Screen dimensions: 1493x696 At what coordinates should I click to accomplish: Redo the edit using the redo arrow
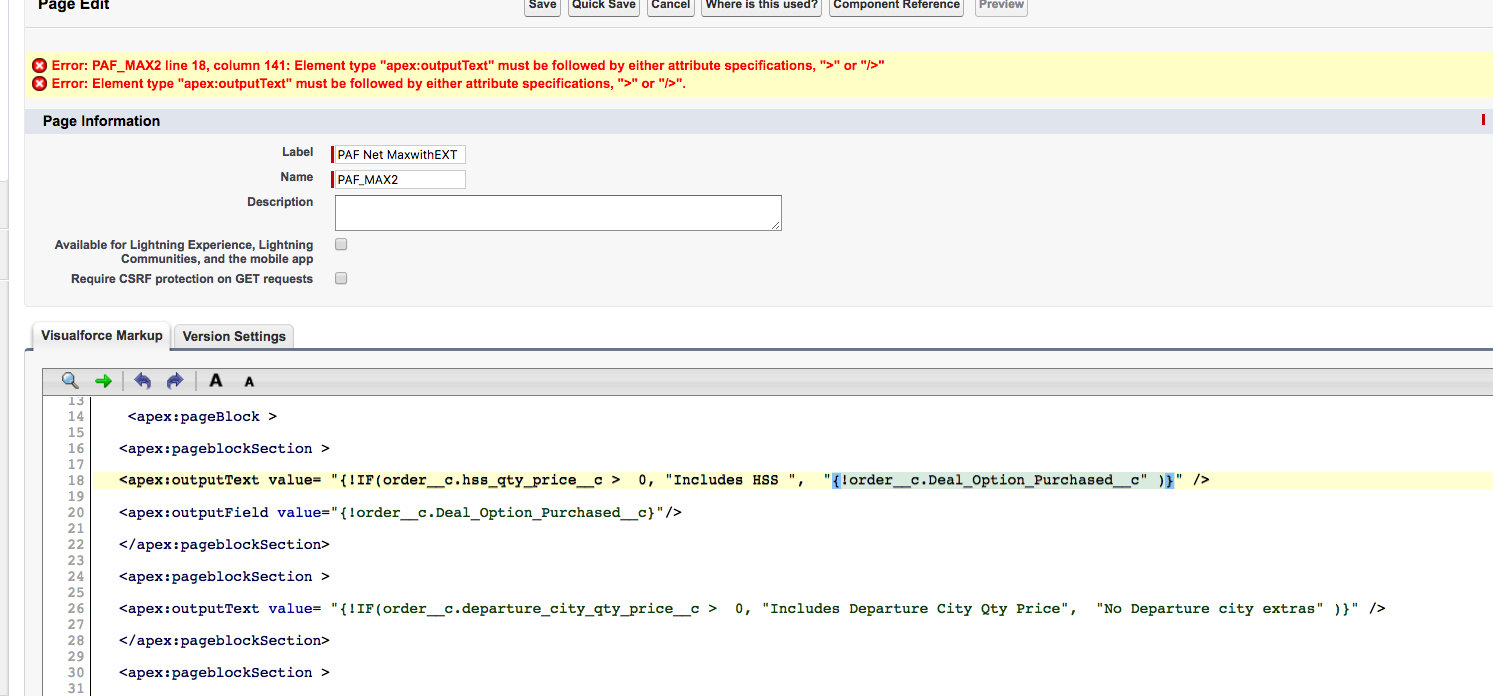pos(173,381)
